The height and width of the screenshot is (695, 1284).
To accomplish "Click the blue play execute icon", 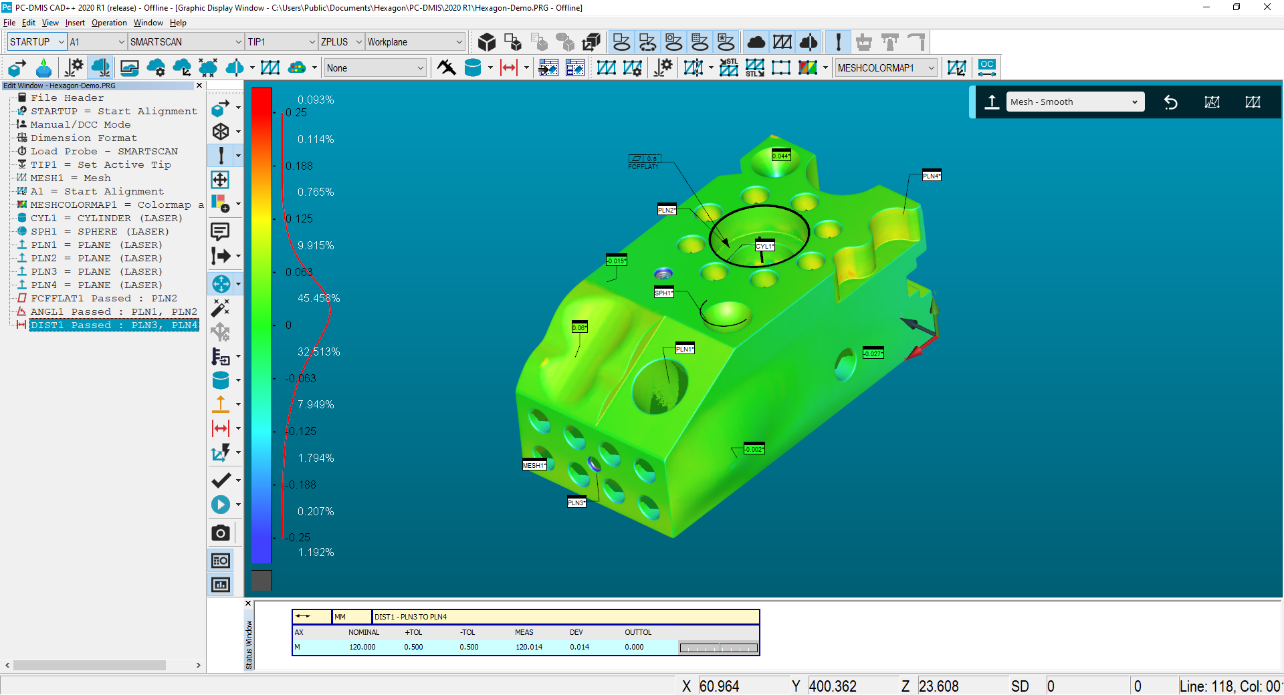I will pyautogui.click(x=220, y=505).
